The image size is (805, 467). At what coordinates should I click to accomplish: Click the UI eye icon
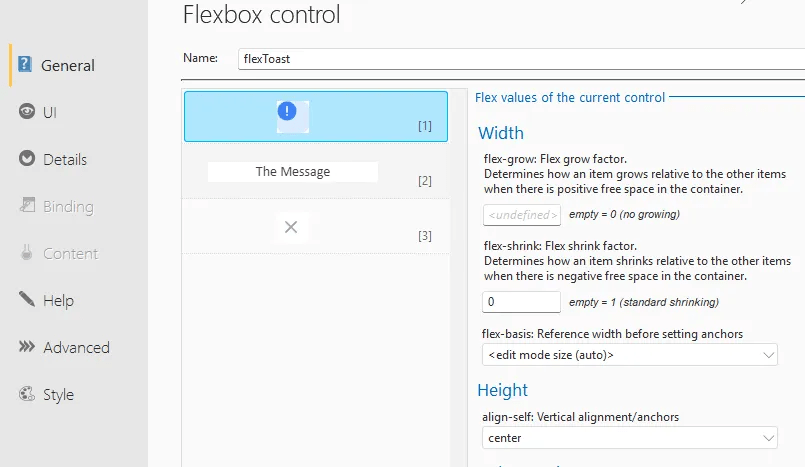(x=27, y=112)
